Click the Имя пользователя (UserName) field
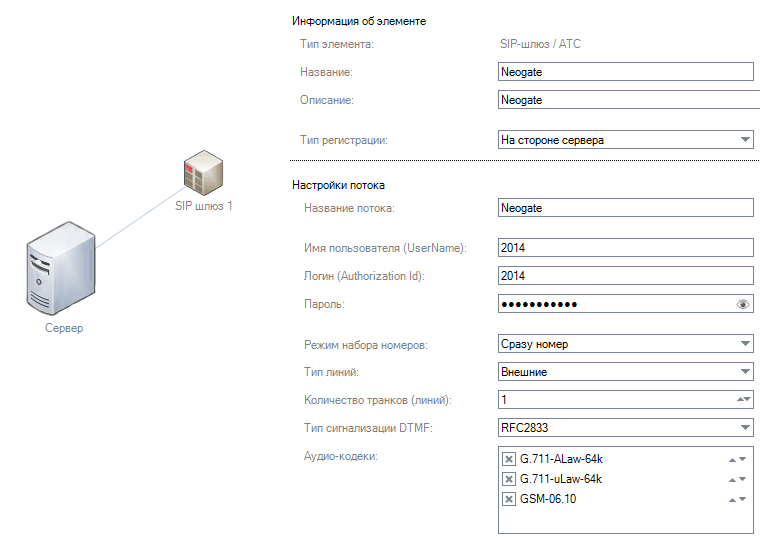Viewport: 760px width, 544px height. coord(626,248)
